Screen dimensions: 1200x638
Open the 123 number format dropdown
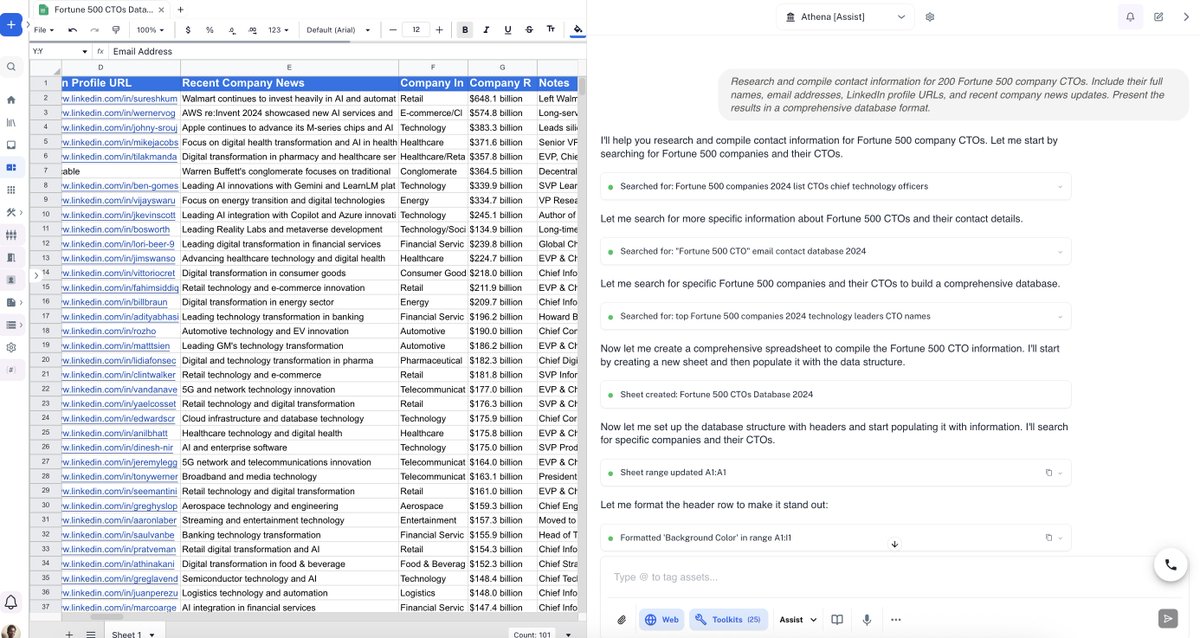[278, 30]
